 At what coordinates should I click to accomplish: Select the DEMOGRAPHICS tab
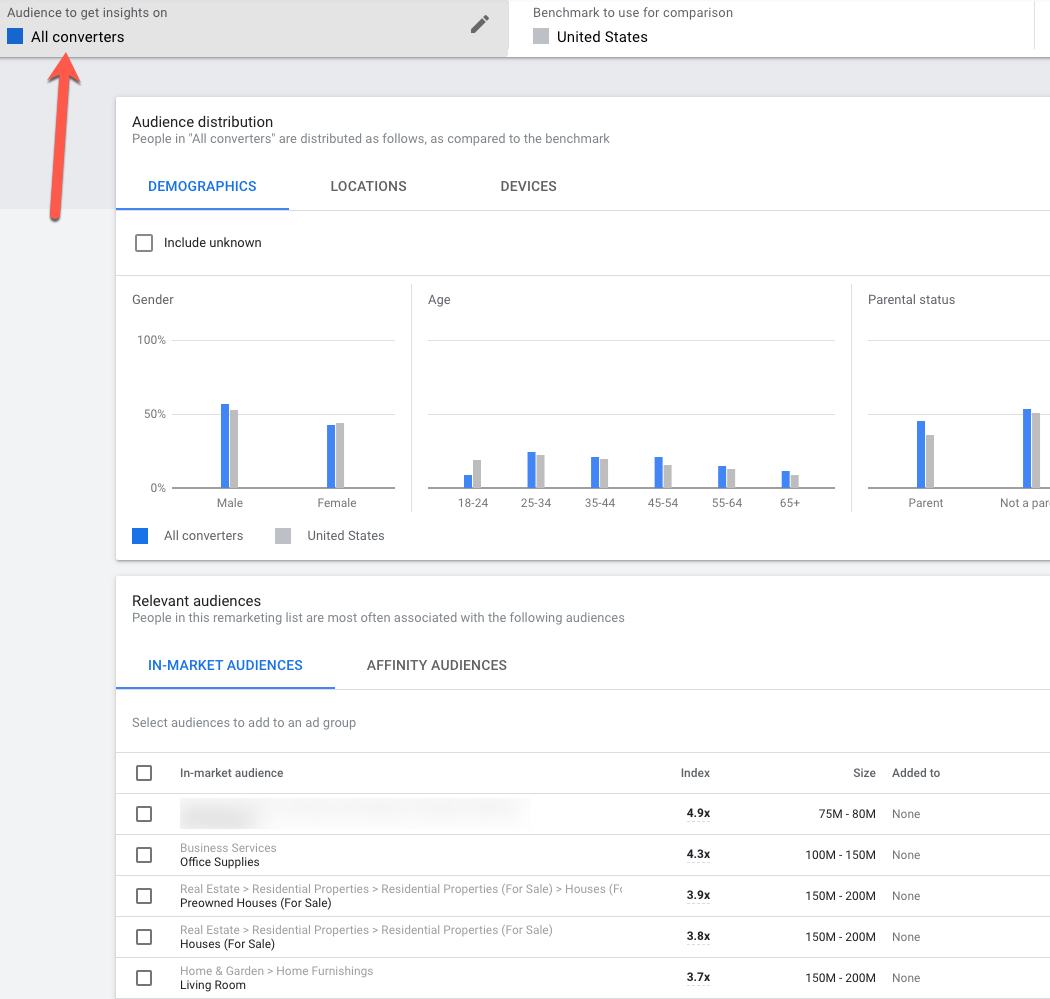(x=202, y=186)
